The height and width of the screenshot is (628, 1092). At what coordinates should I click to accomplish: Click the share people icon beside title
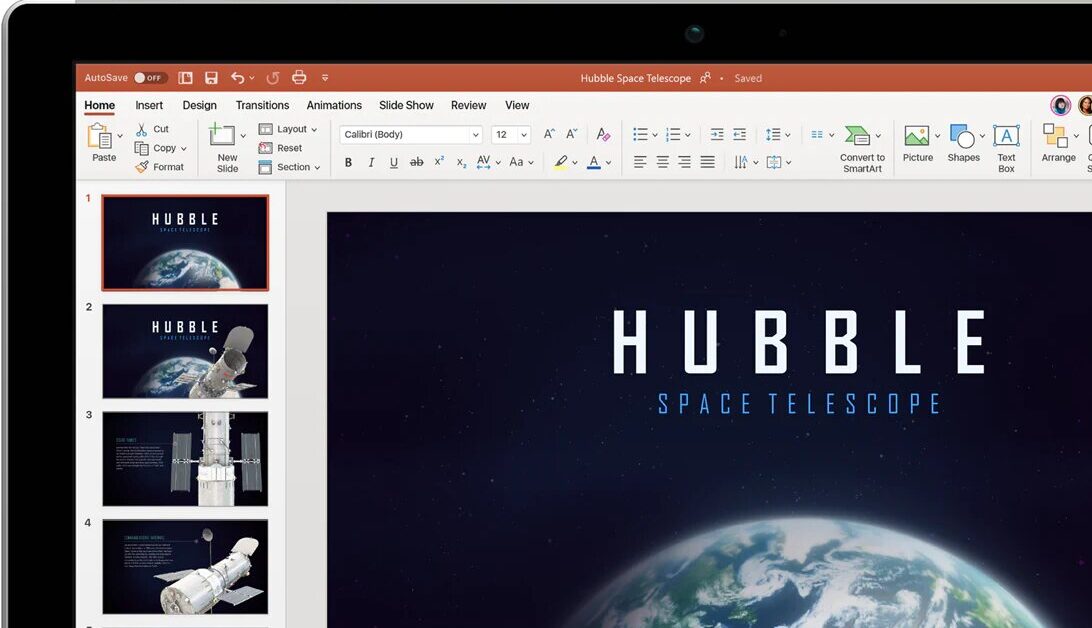pos(705,78)
